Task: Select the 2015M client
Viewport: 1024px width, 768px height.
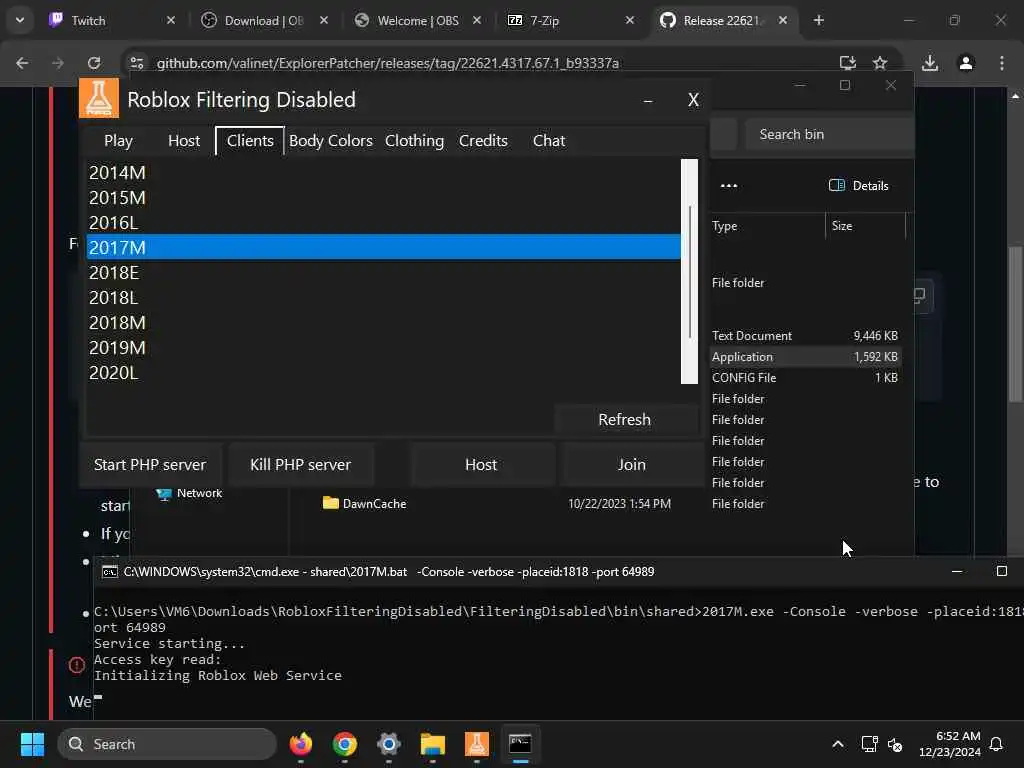Action: coord(383,197)
